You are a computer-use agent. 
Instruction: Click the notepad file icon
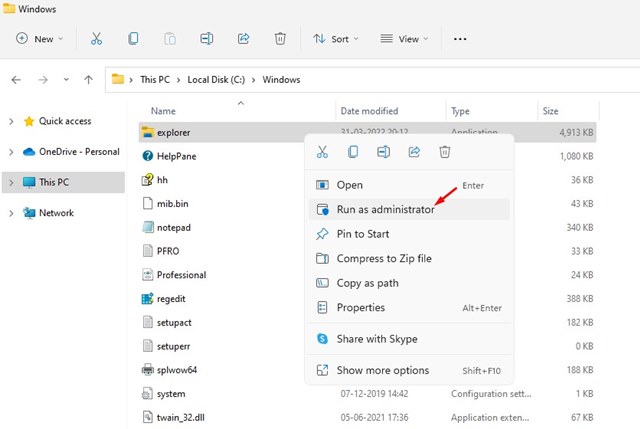pos(148,227)
